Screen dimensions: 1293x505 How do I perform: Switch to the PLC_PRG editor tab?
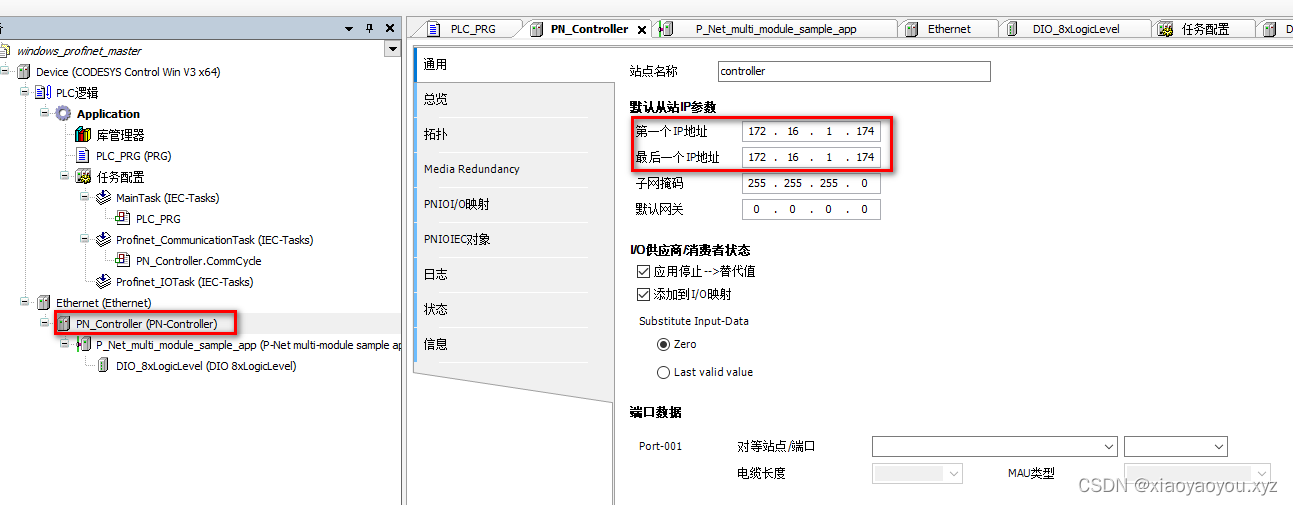(467, 29)
